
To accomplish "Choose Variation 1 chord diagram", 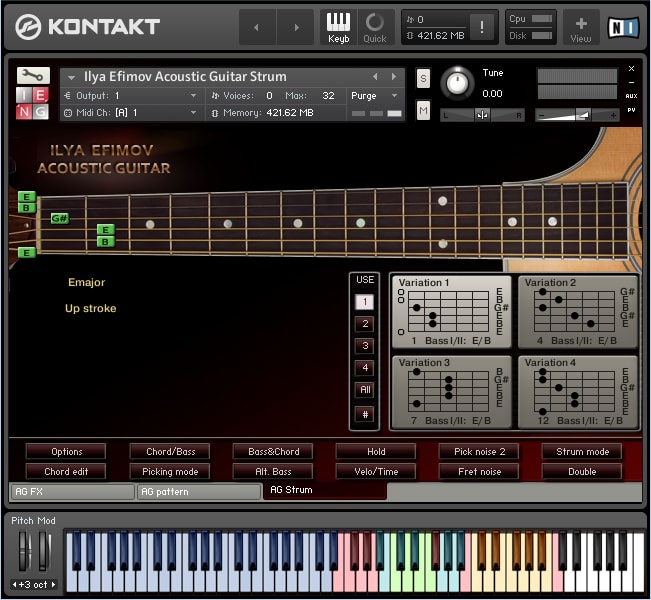I will tap(452, 311).
